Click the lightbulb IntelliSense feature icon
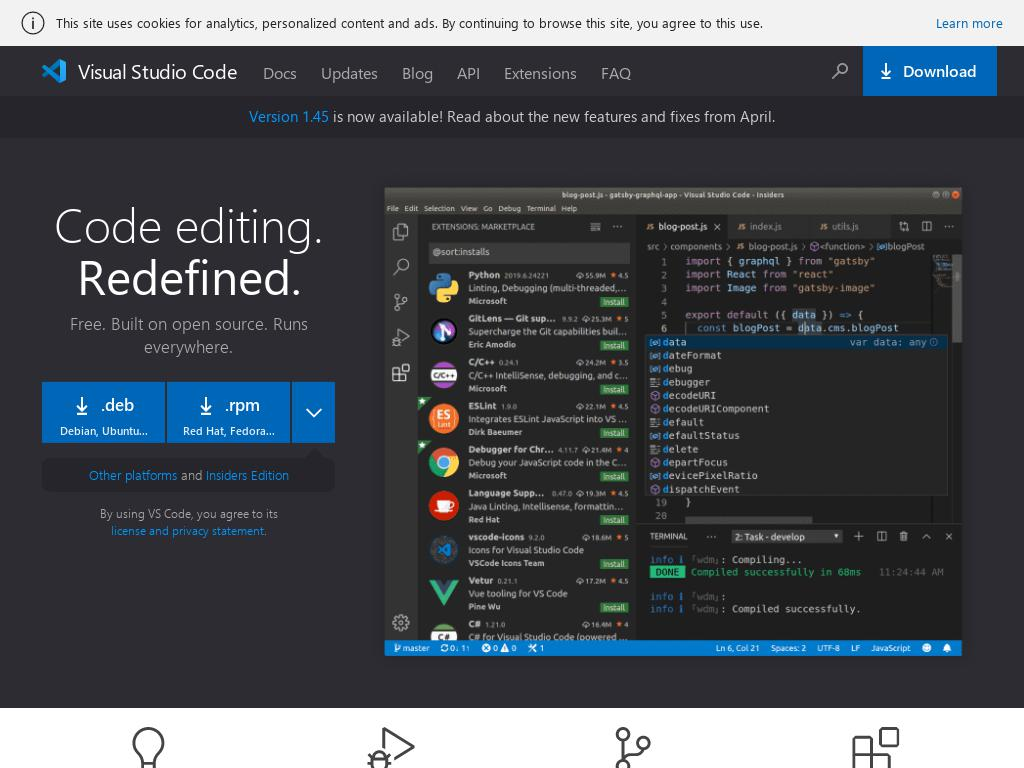Screen dimensions: 1024x768 pos(148,747)
